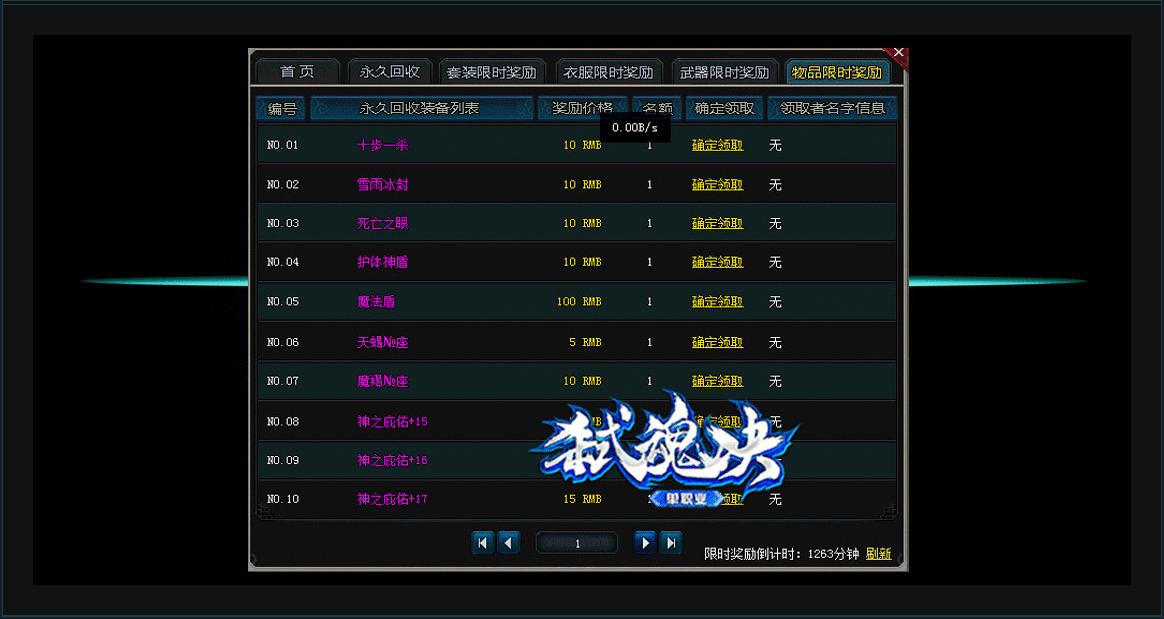Click the page number field showing 1

click(x=577, y=543)
